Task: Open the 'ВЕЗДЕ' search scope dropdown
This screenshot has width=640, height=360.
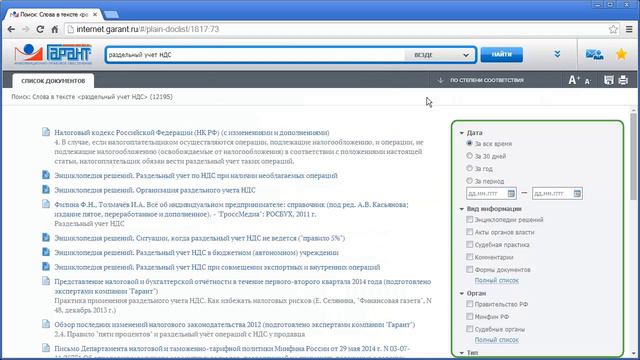Action: [440, 55]
